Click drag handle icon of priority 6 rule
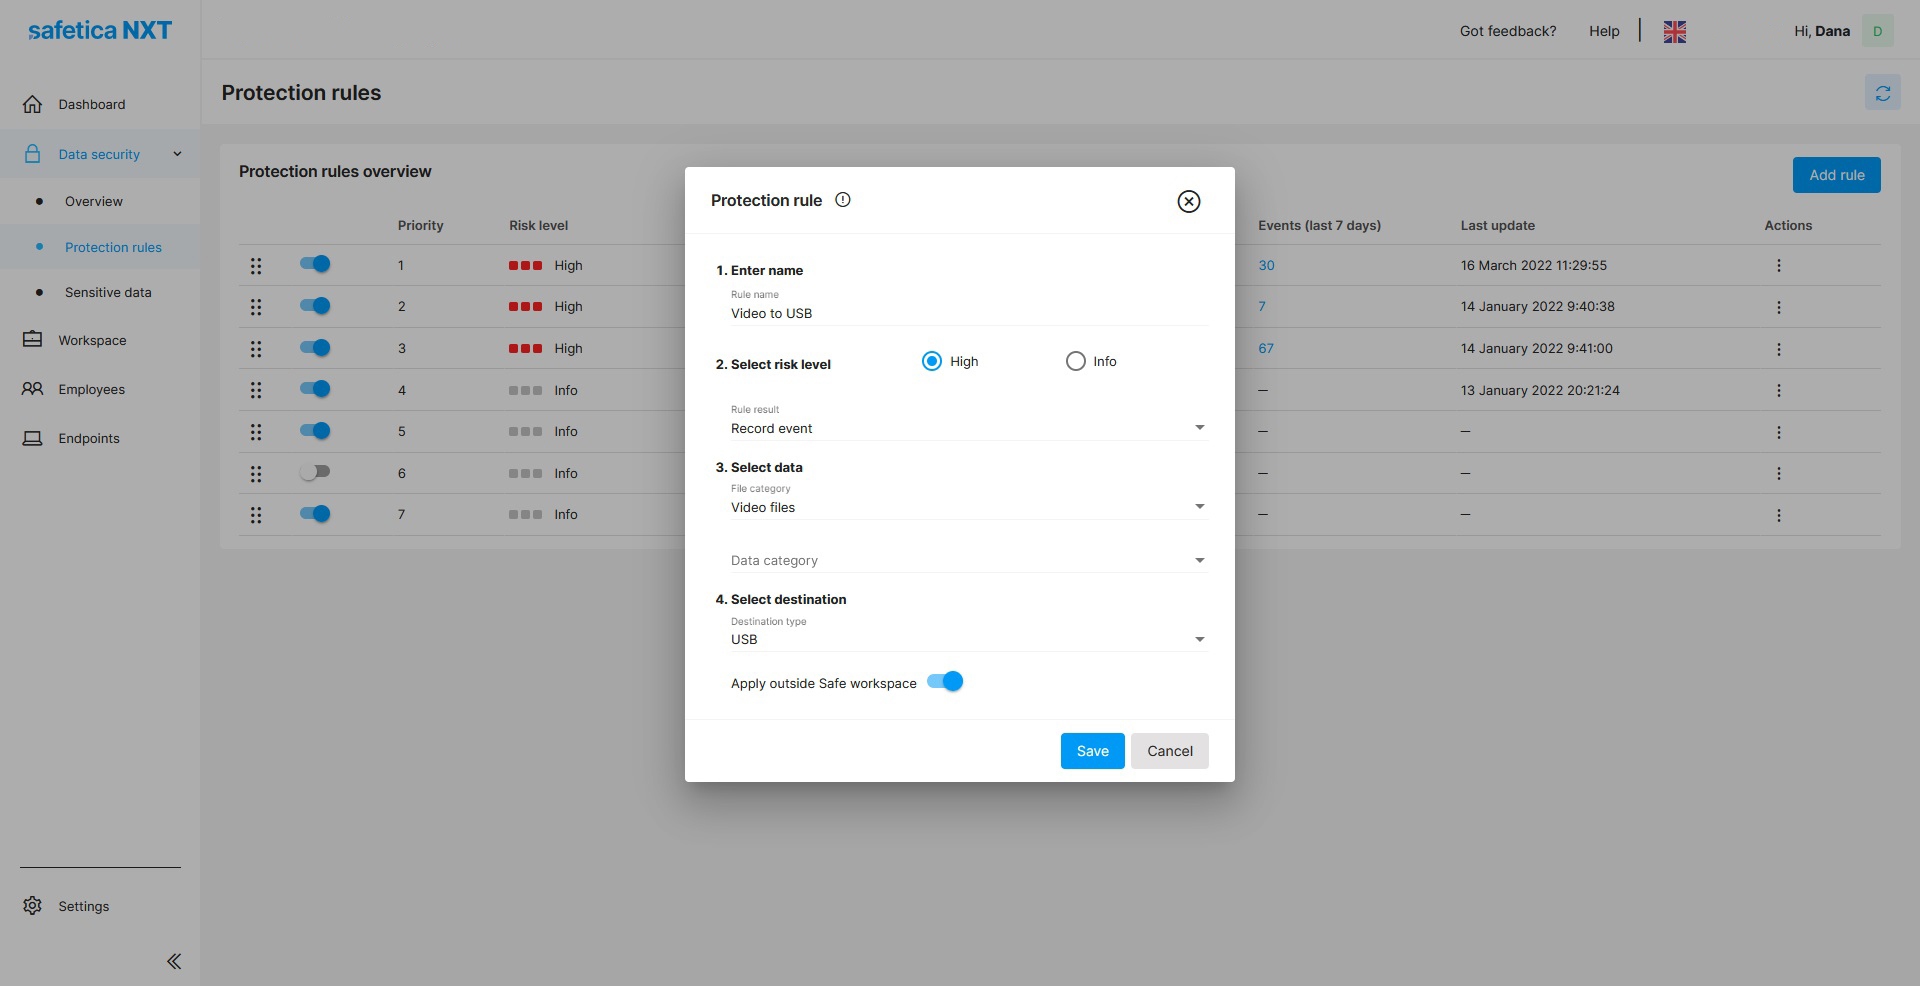This screenshot has height=986, width=1920. click(256, 474)
